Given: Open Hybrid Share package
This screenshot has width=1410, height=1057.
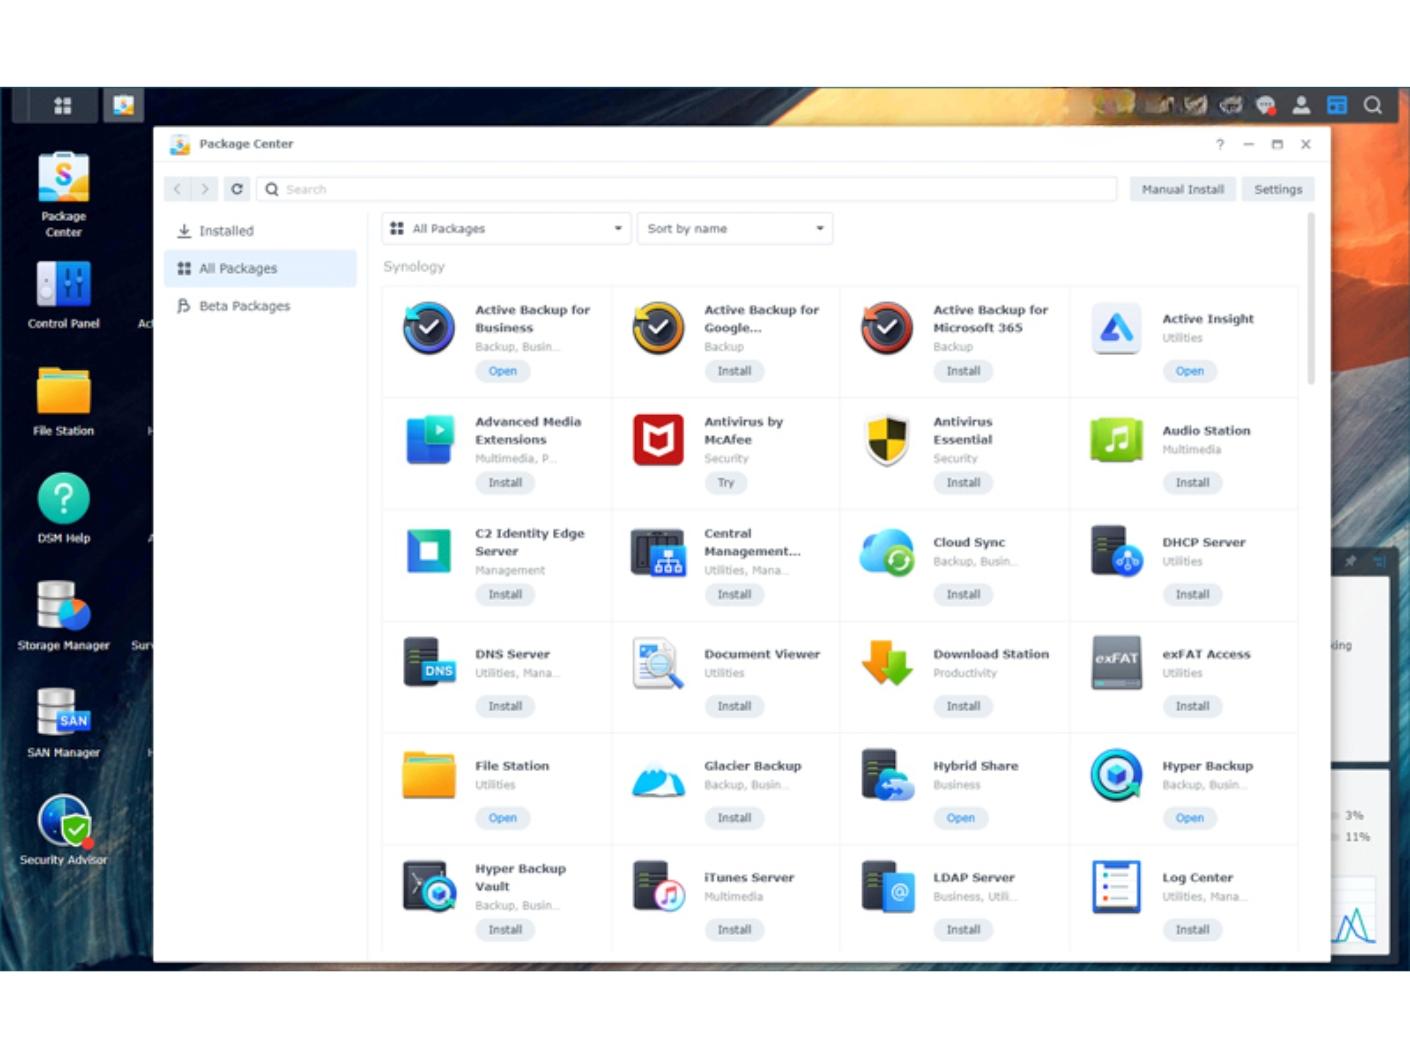Looking at the screenshot, I should [961, 818].
